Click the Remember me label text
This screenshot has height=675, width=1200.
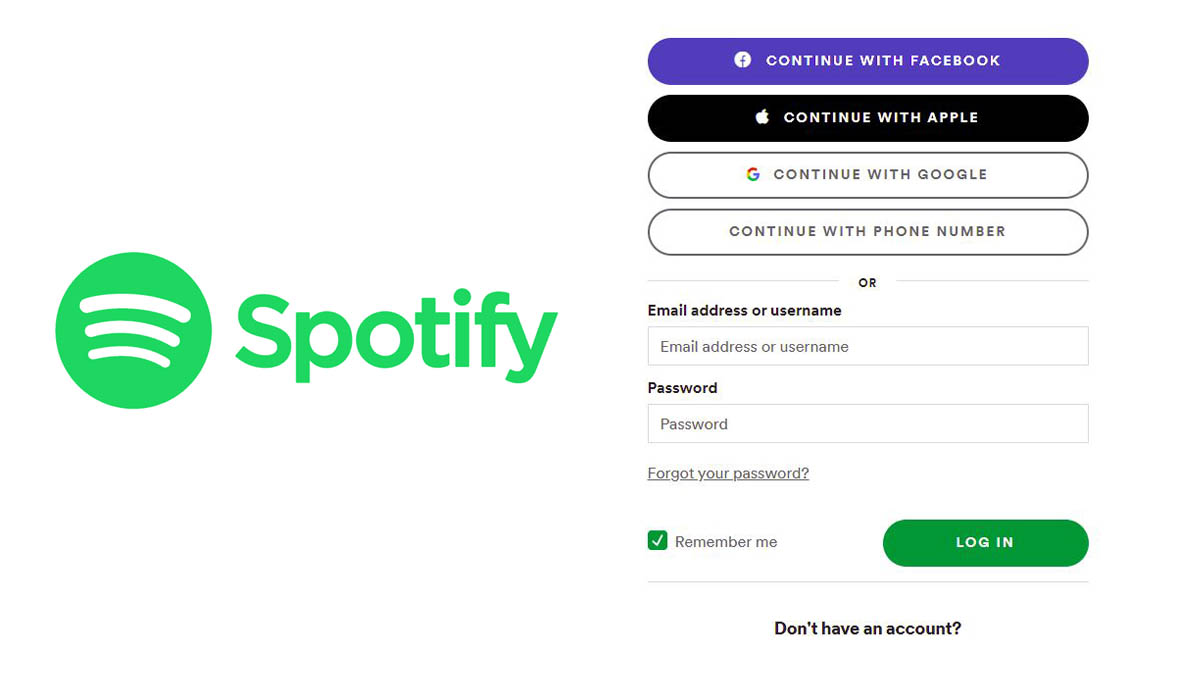726,542
